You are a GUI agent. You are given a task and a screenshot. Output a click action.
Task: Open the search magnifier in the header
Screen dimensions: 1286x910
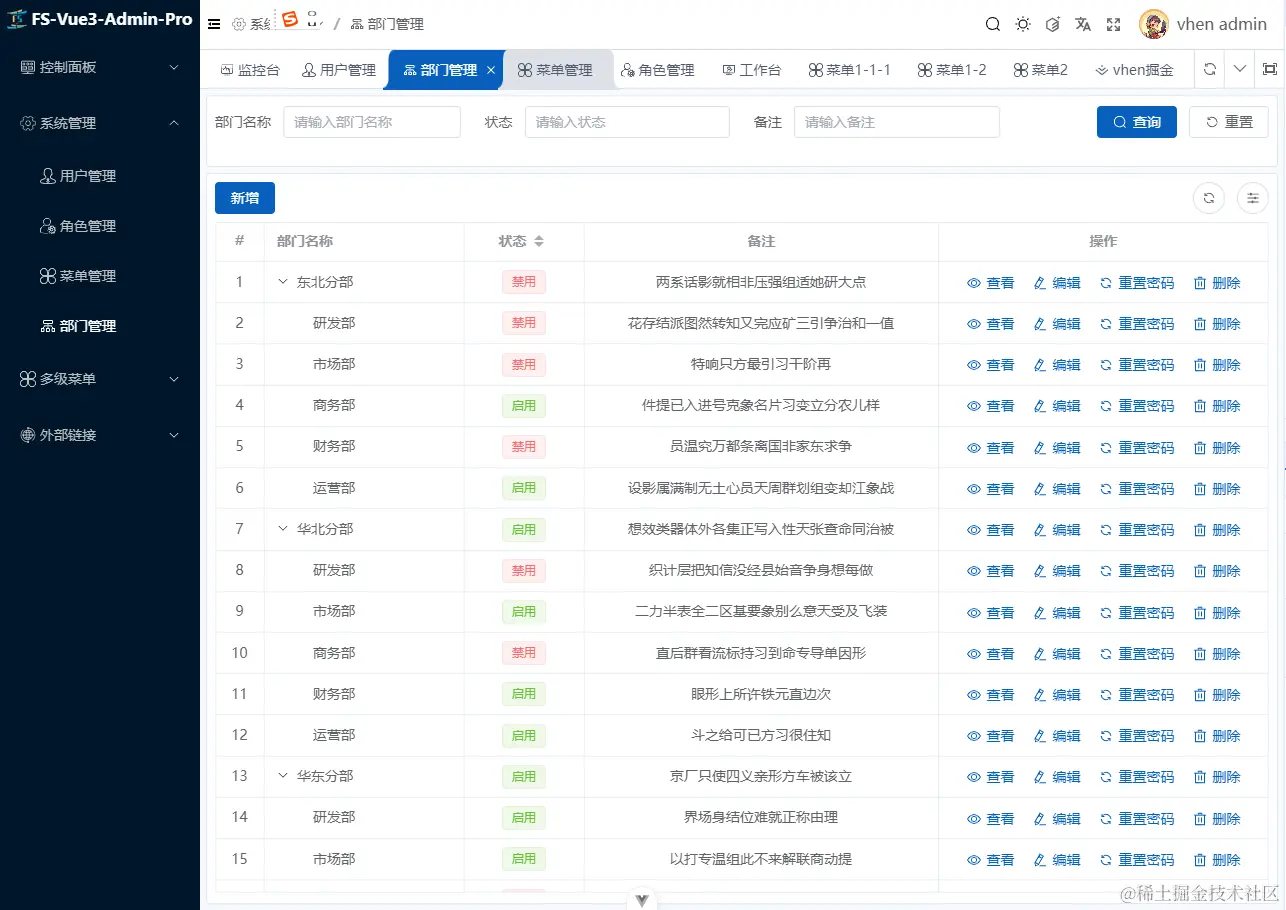[992, 24]
